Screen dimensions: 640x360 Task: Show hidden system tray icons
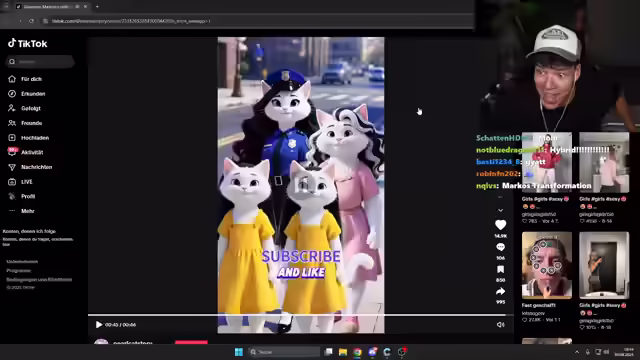click(x=577, y=352)
